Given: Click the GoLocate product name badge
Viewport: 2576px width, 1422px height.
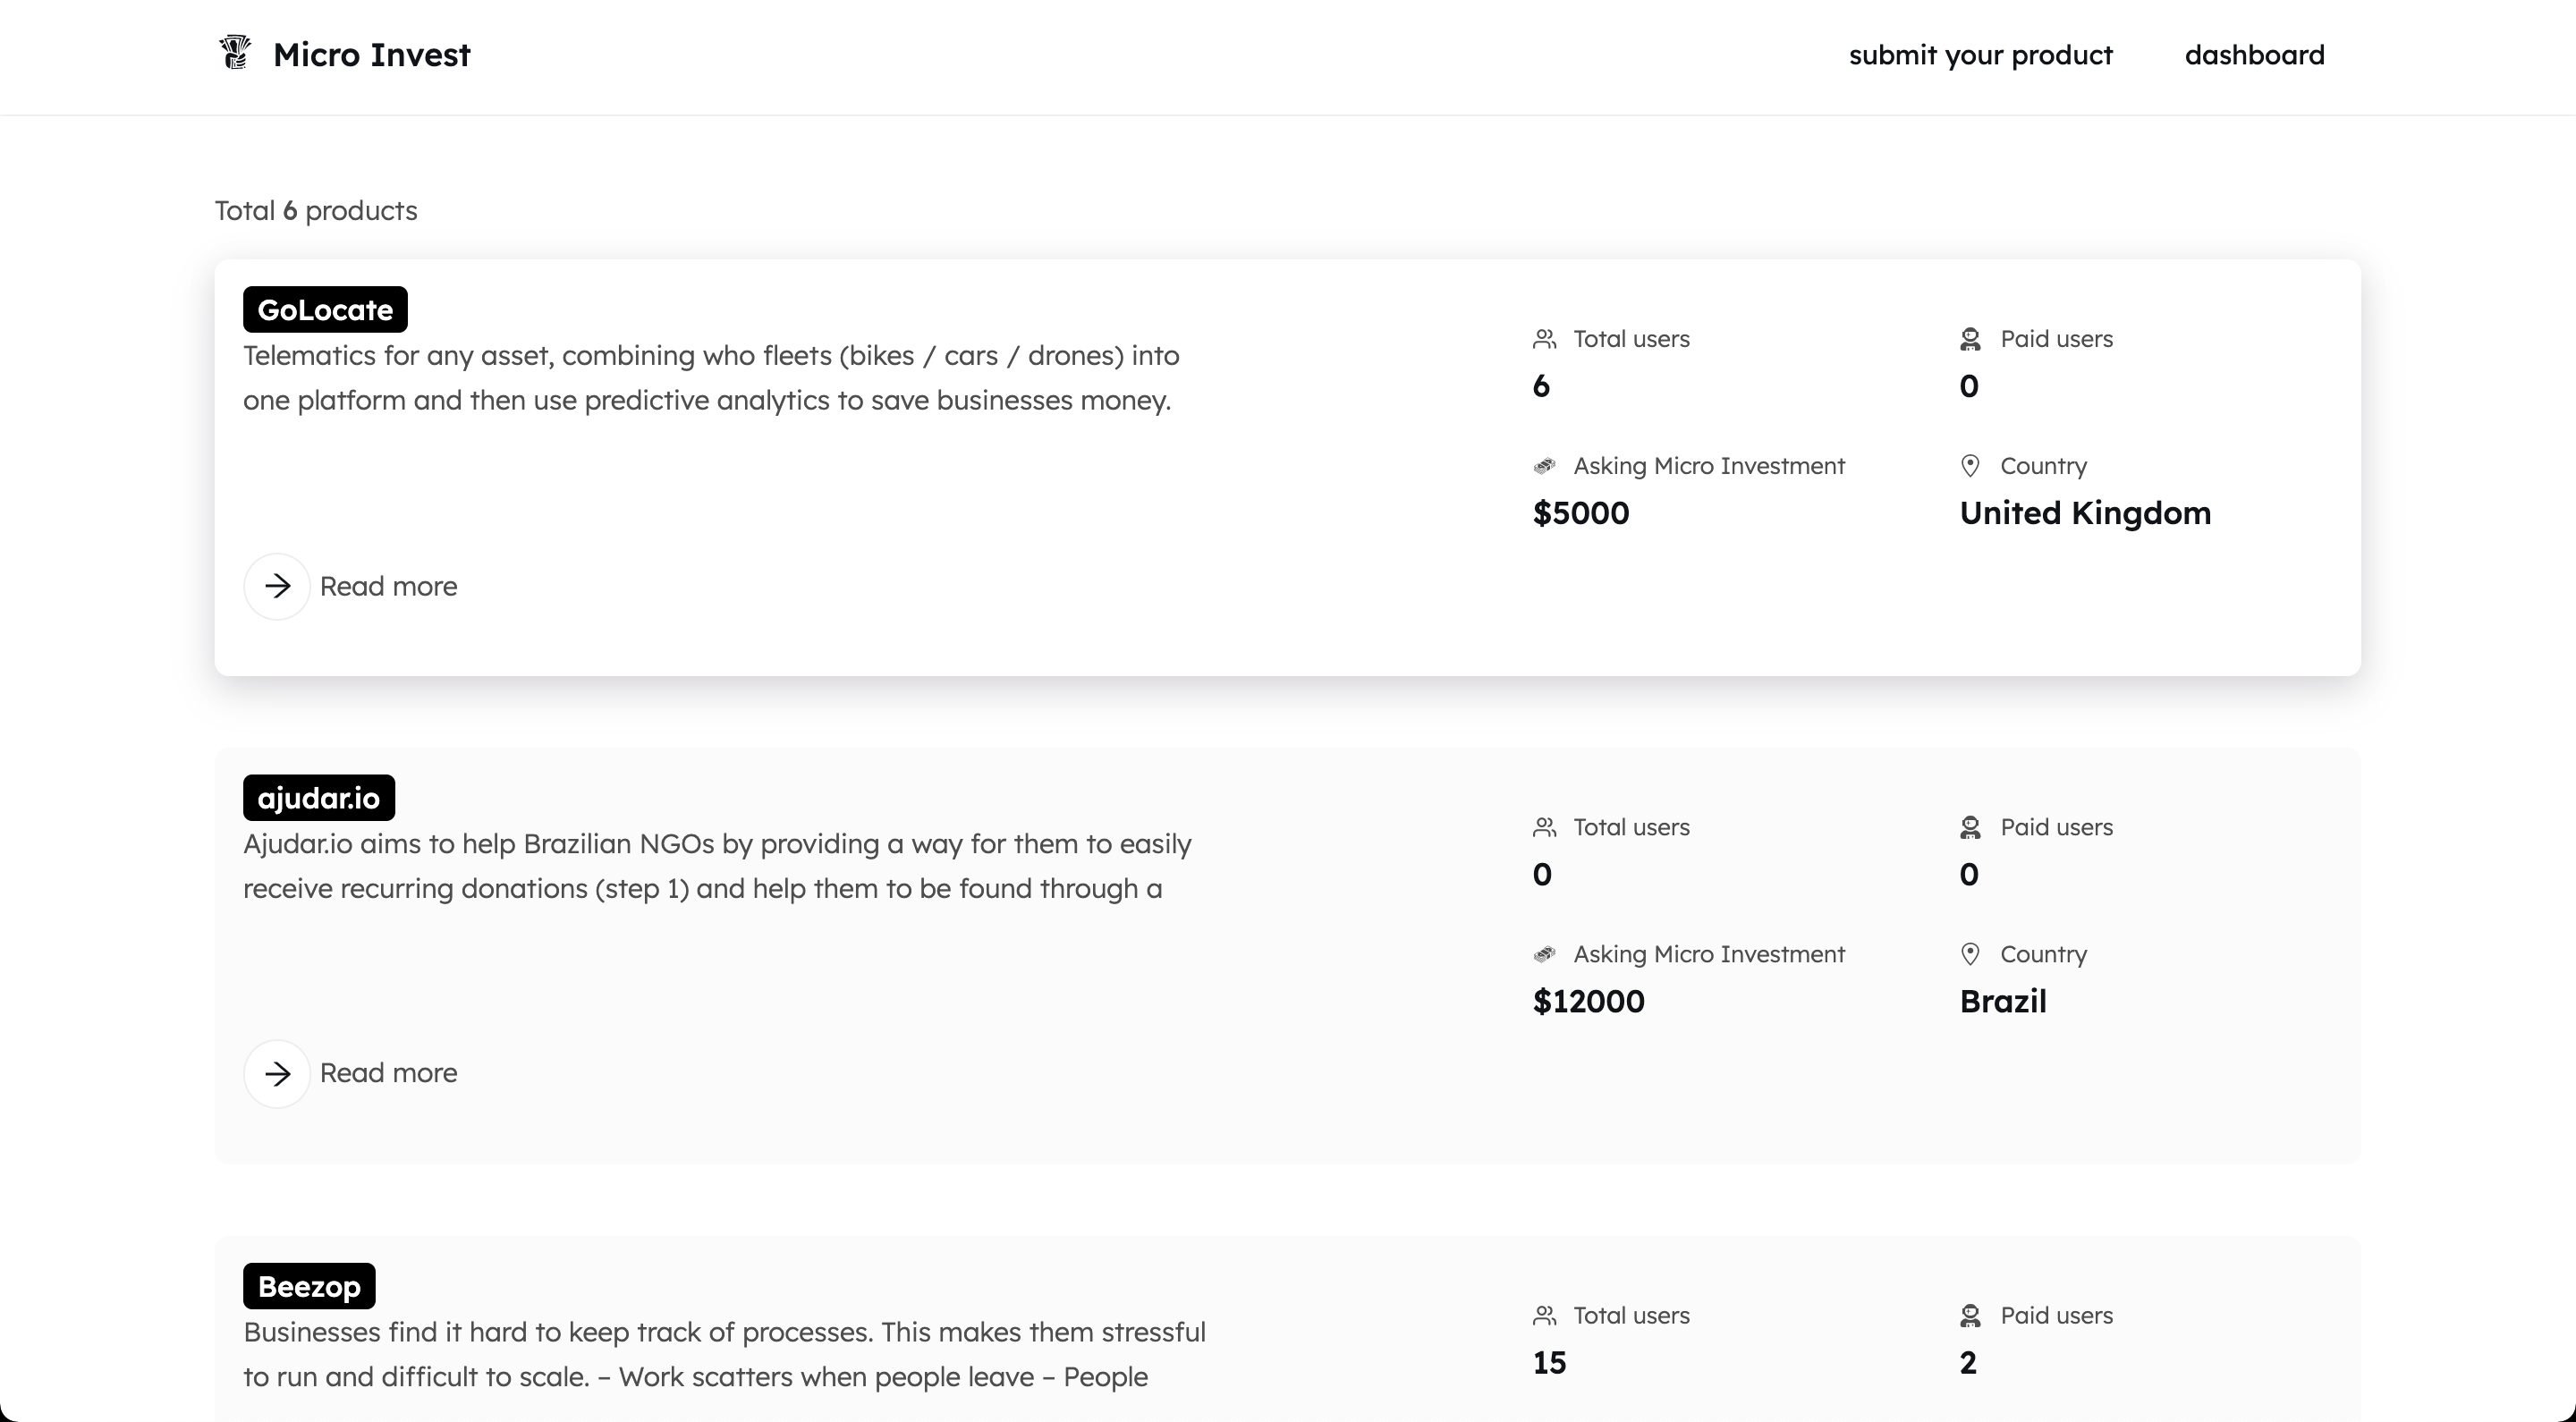Looking at the screenshot, I should [x=325, y=310].
